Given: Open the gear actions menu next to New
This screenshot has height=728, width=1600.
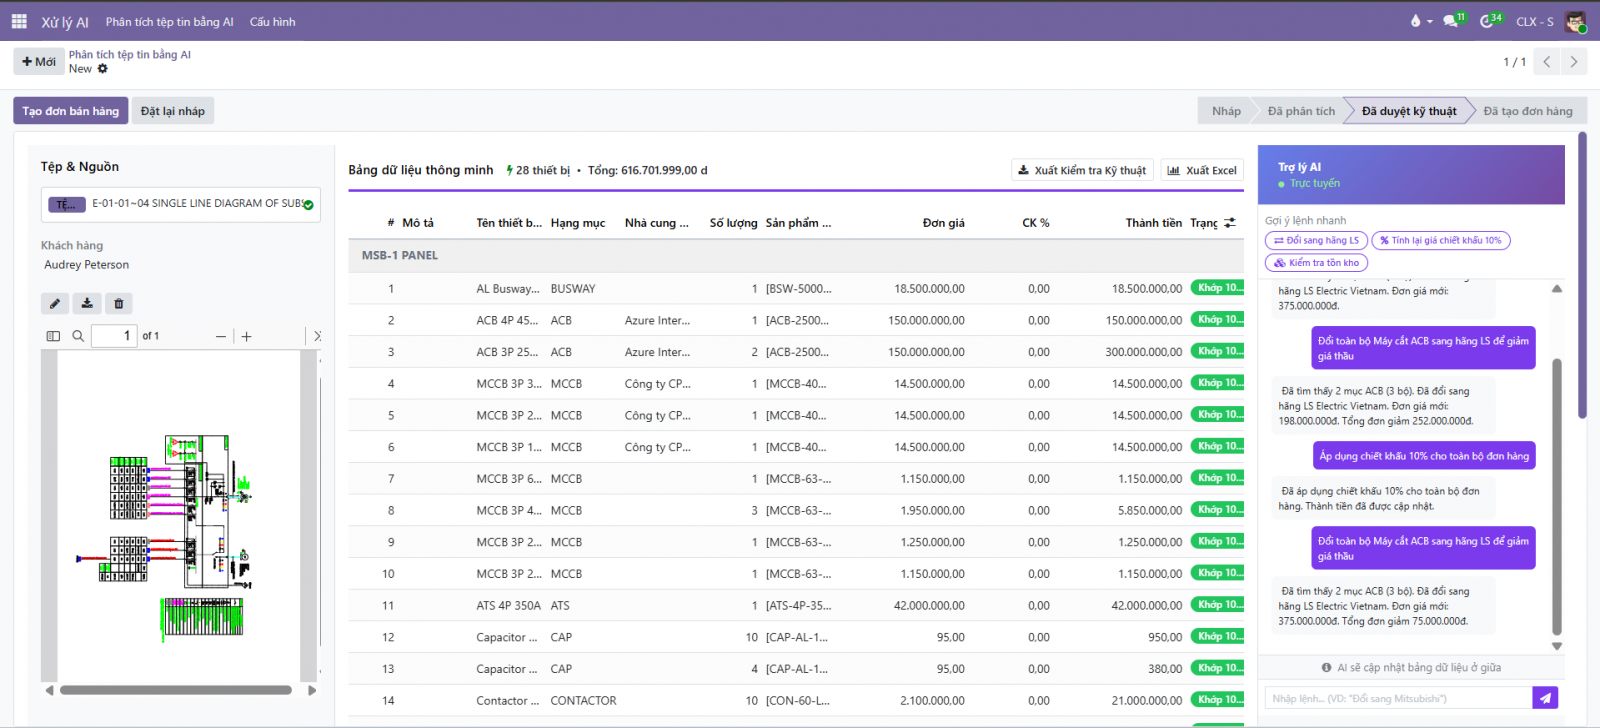Looking at the screenshot, I should [x=102, y=69].
